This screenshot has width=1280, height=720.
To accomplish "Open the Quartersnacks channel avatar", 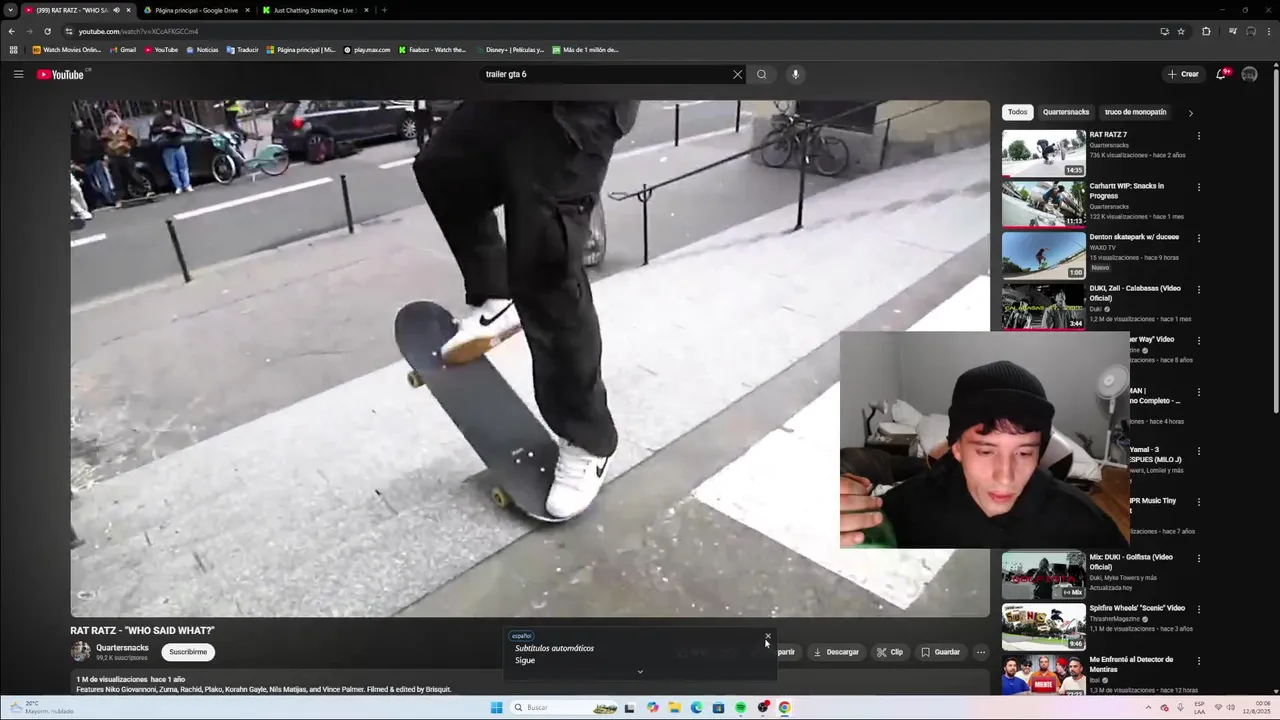I will [80, 652].
